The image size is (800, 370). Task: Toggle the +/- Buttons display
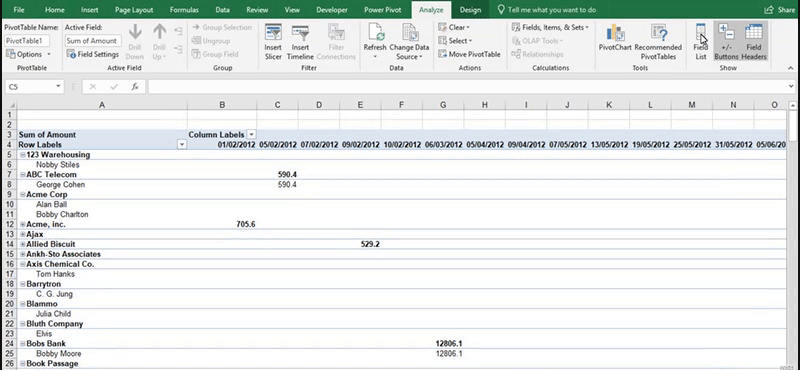pos(726,42)
